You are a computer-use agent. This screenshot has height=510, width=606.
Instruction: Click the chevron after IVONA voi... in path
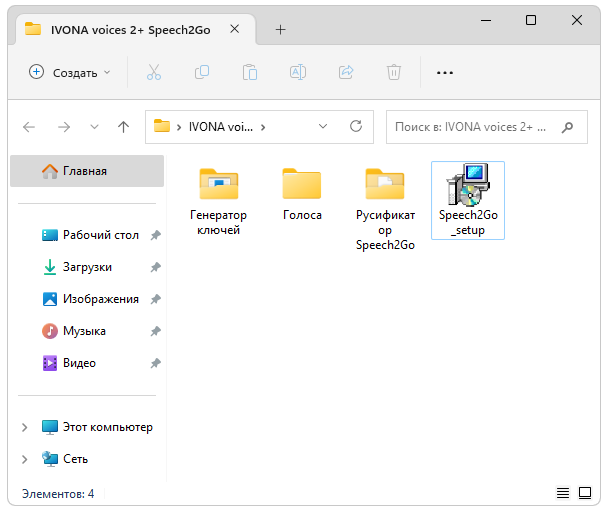tap(263, 127)
